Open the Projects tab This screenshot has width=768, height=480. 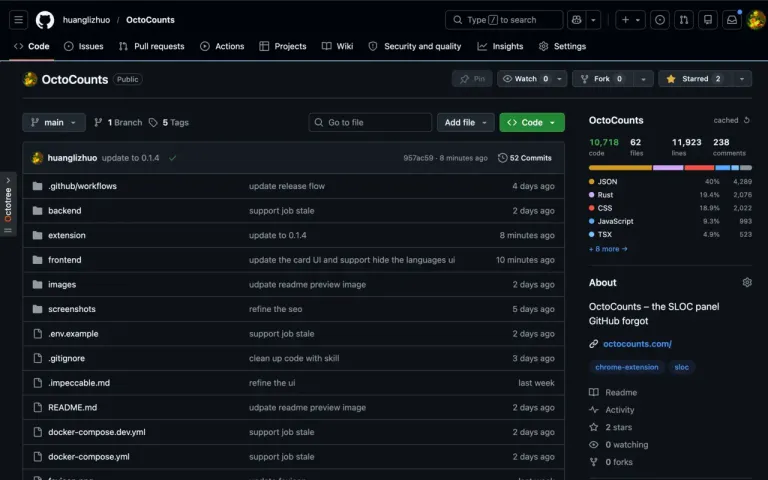click(x=283, y=46)
